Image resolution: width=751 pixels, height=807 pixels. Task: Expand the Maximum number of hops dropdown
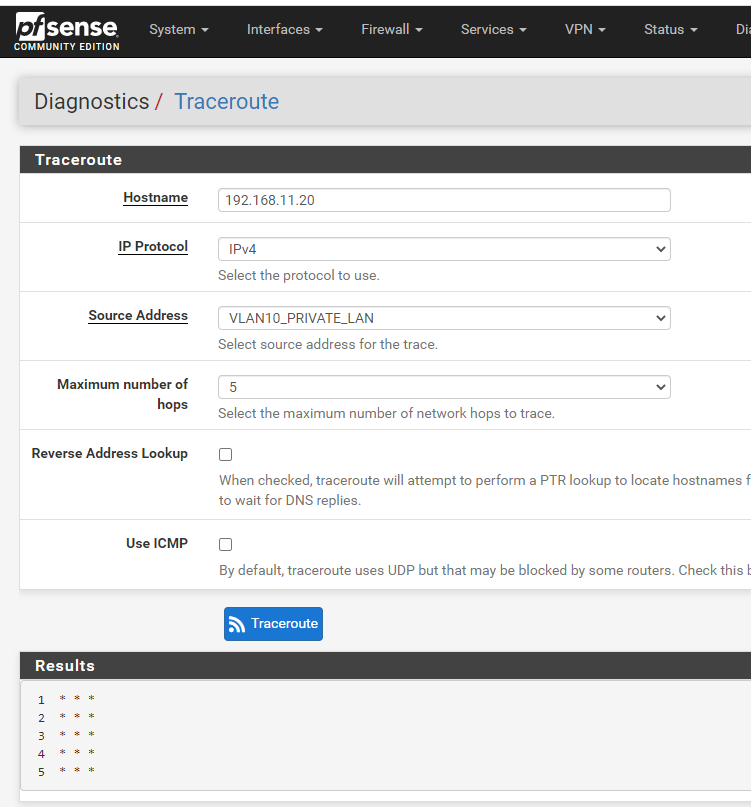pyautogui.click(x=444, y=387)
